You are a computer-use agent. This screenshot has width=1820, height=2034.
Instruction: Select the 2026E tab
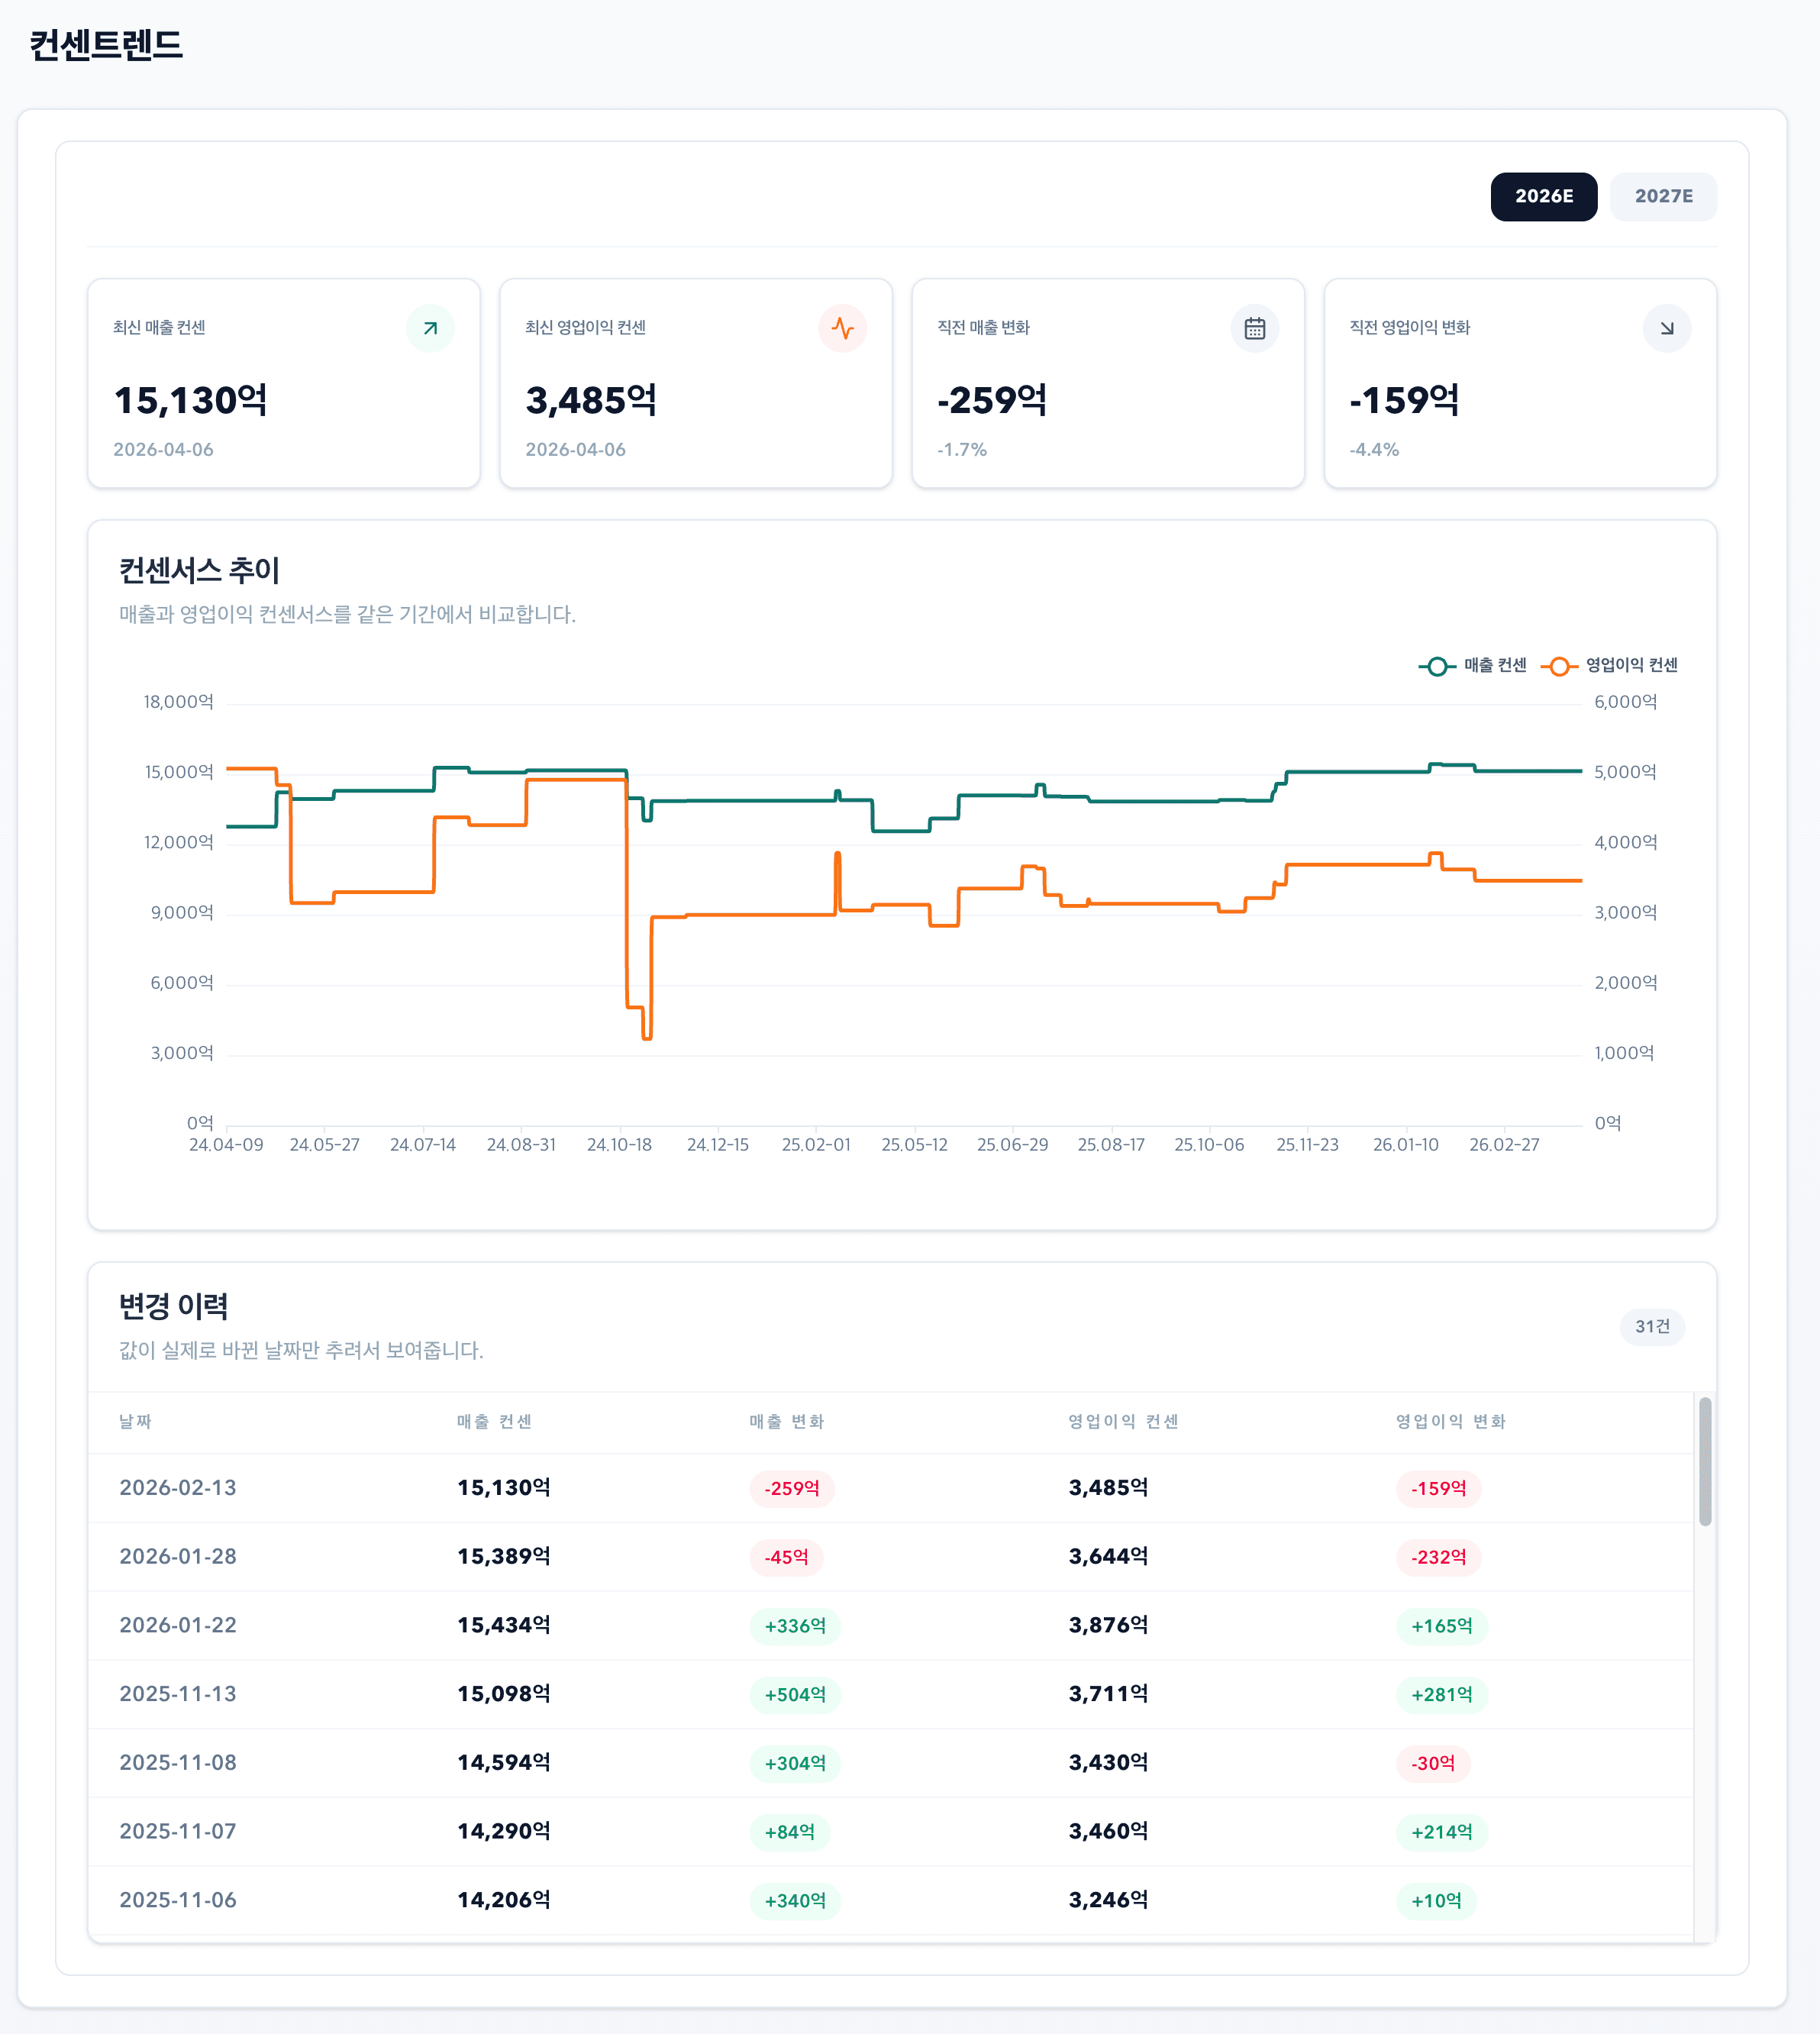click(1543, 196)
